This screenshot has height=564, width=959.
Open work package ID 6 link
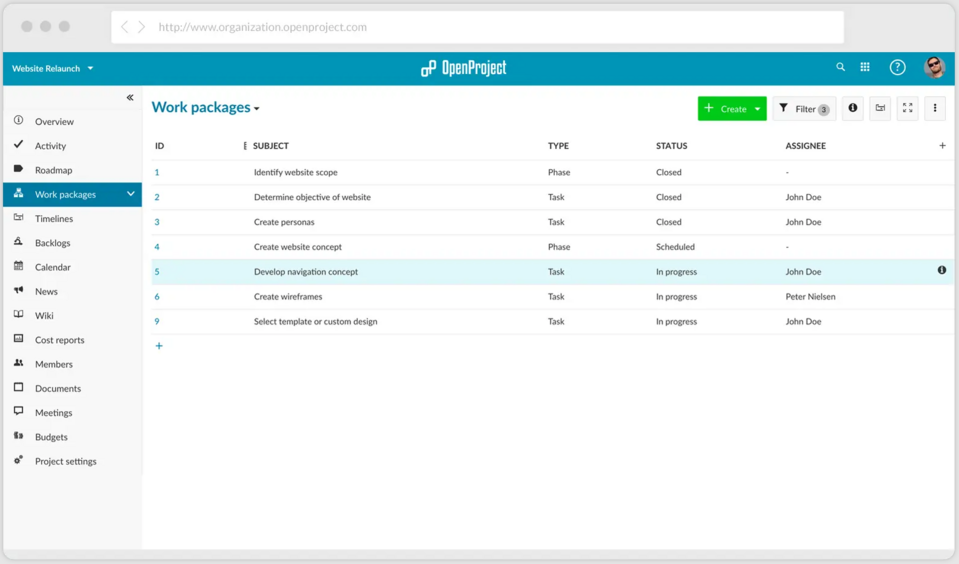[x=157, y=297]
